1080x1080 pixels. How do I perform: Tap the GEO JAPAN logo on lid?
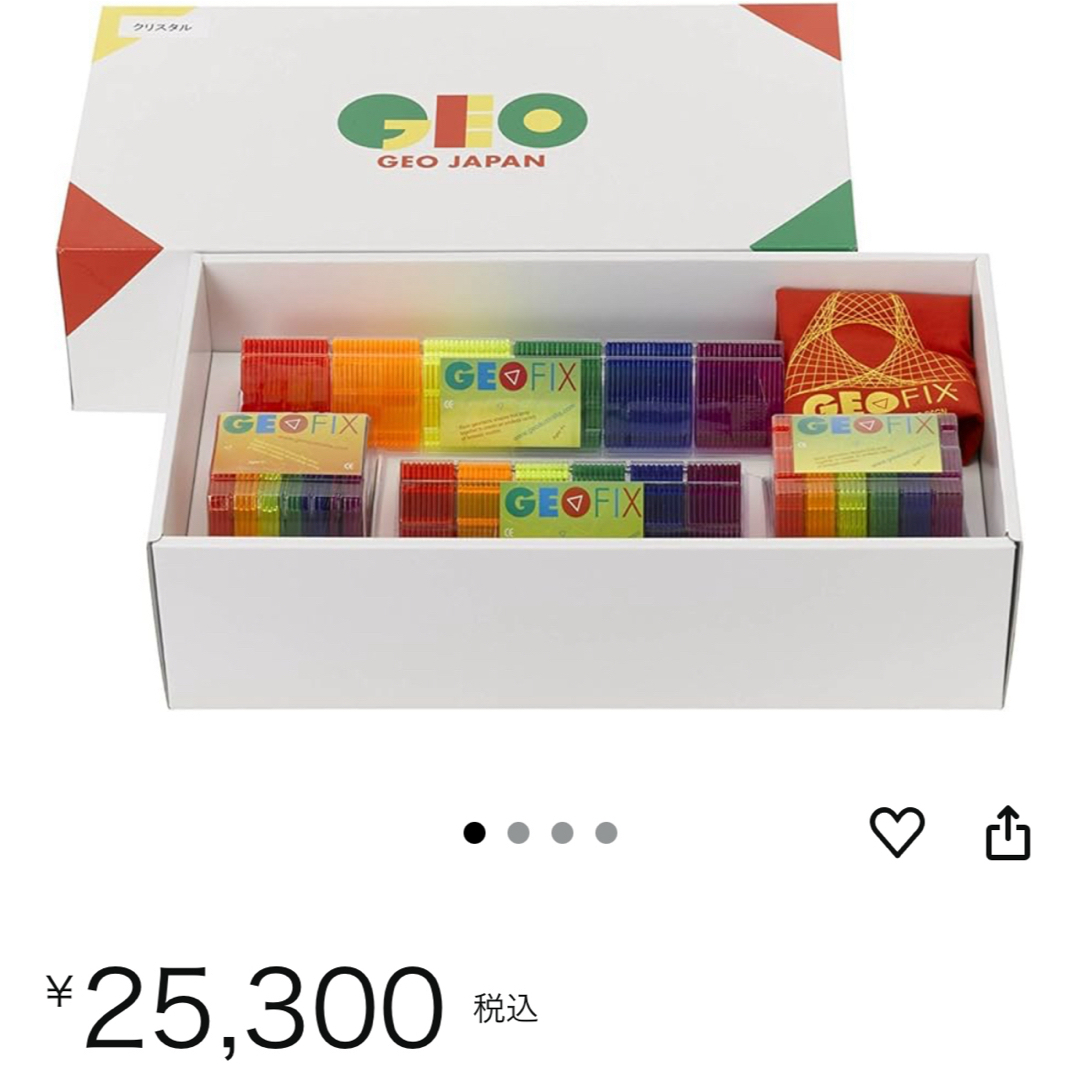click(x=462, y=130)
